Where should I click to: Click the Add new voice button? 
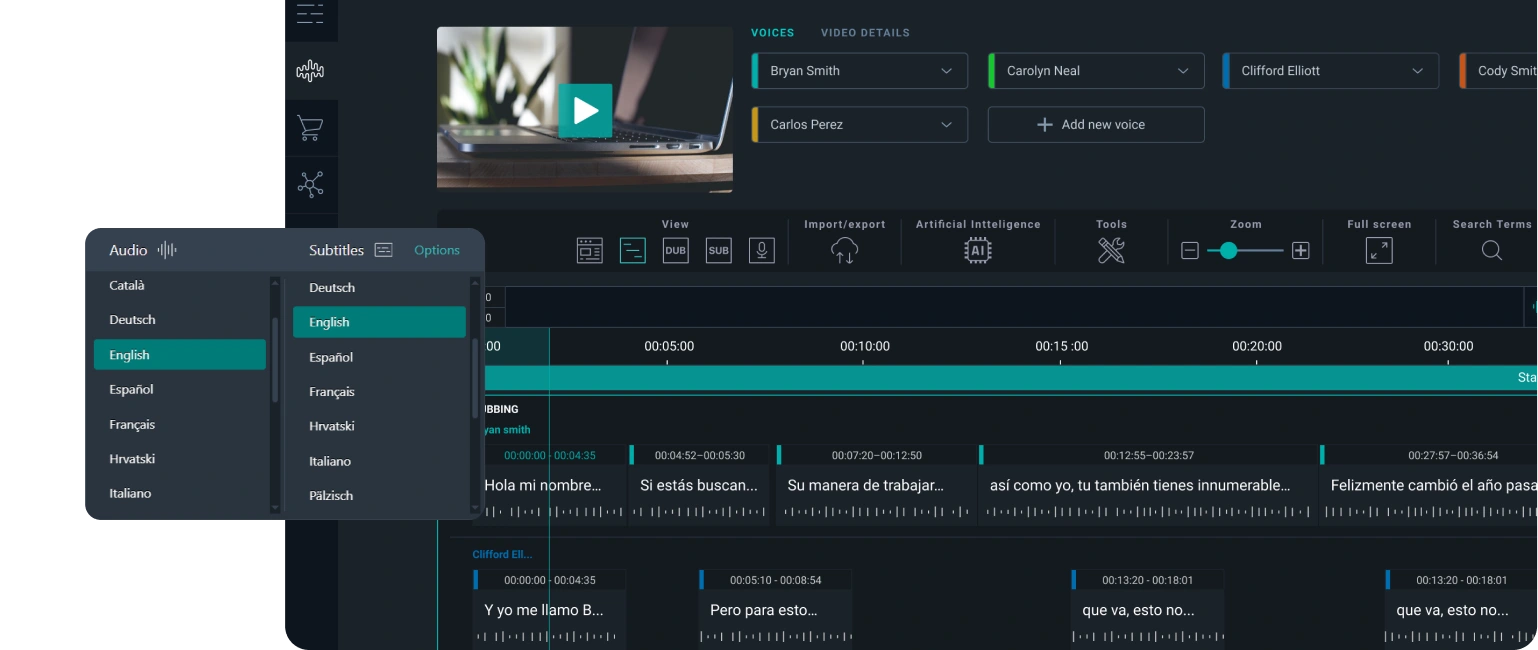(1096, 125)
